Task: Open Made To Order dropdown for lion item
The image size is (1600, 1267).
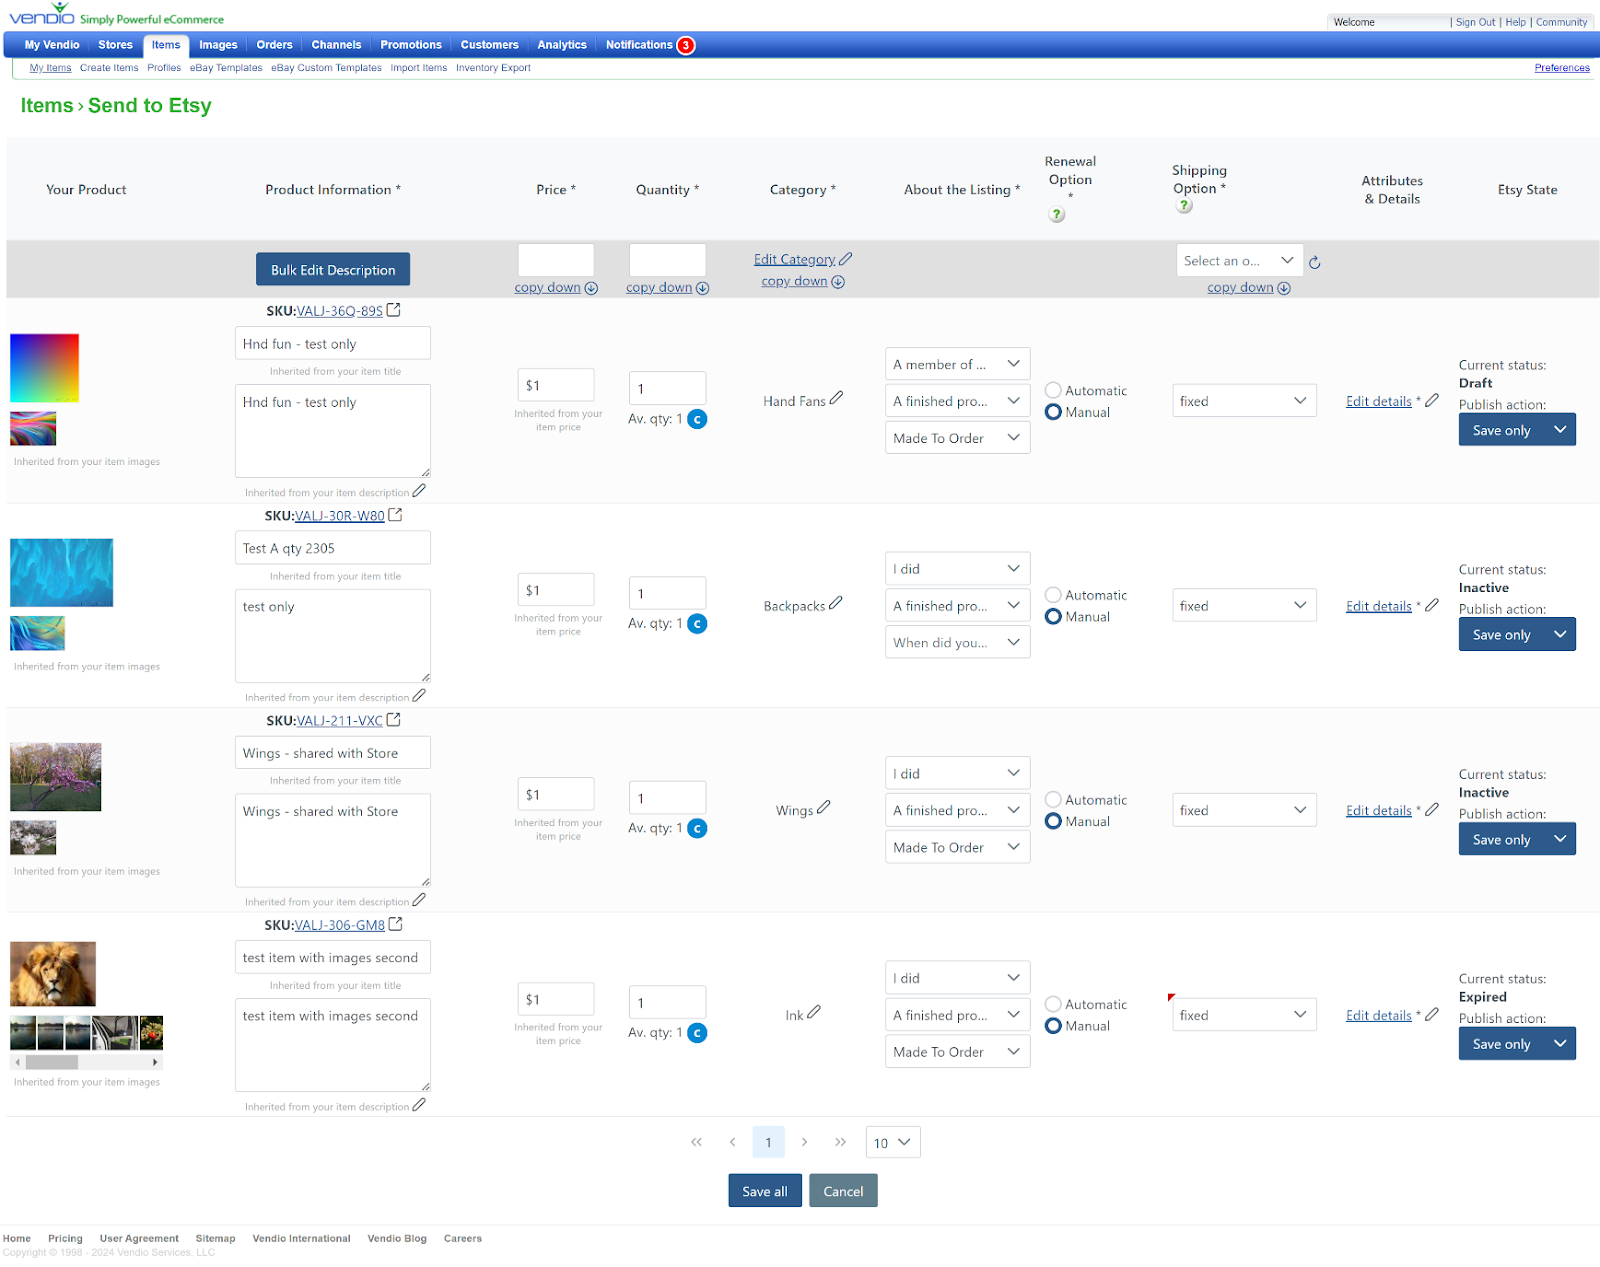Action: [956, 1051]
